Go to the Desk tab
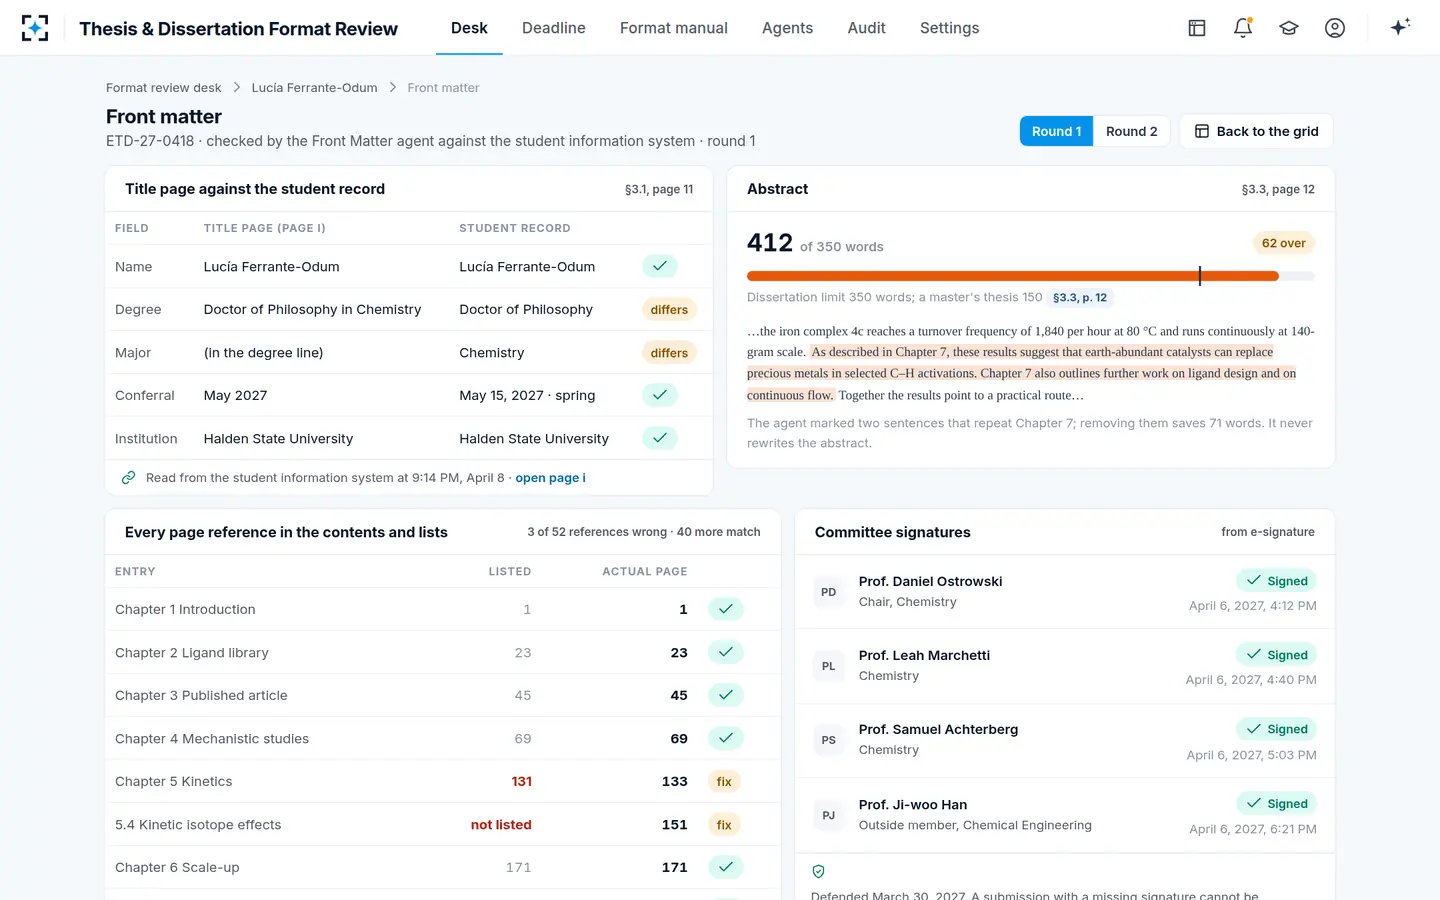 (469, 28)
